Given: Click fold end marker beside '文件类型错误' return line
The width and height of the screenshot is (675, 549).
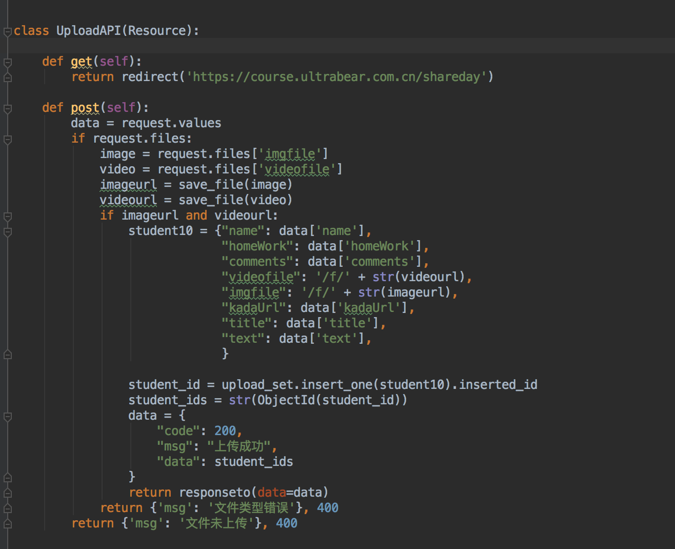Looking at the screenshot, I should (x=7, y=509).
